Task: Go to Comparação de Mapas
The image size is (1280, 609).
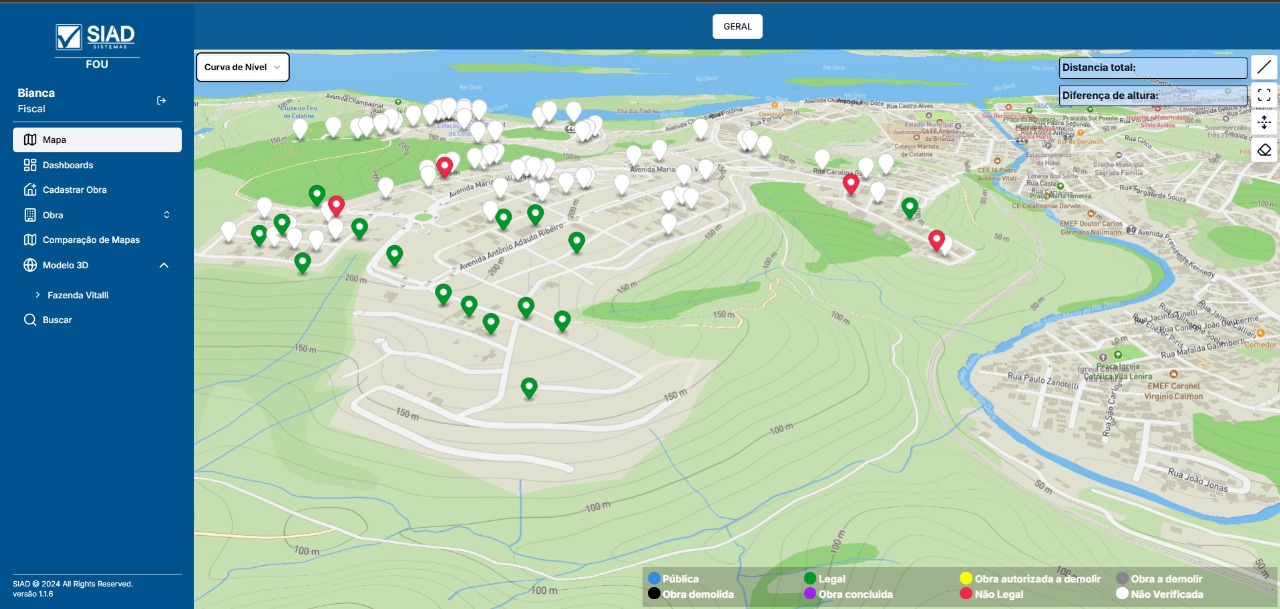Action: click(x=90, y=240)
